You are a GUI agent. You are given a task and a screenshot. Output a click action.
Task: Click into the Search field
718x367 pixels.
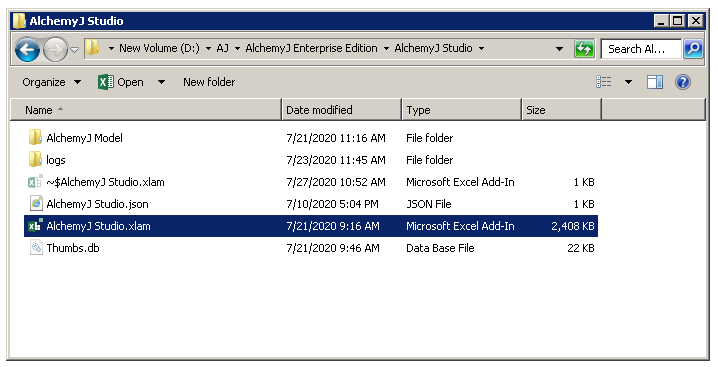[x=641, y=49]
